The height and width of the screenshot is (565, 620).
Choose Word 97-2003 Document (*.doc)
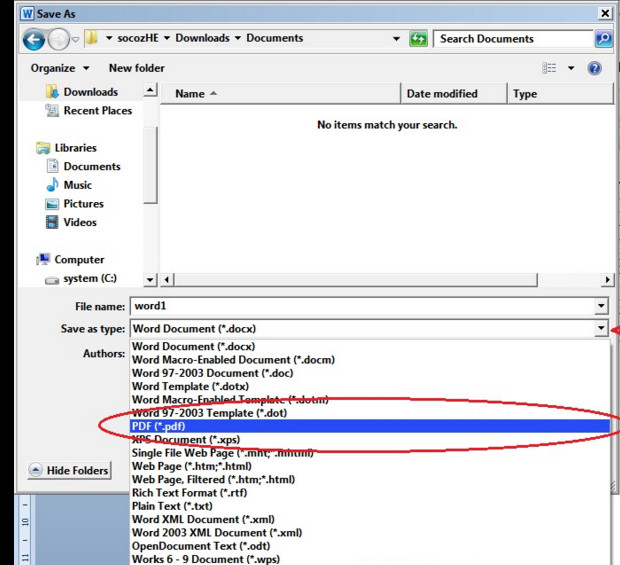point(370,373)
